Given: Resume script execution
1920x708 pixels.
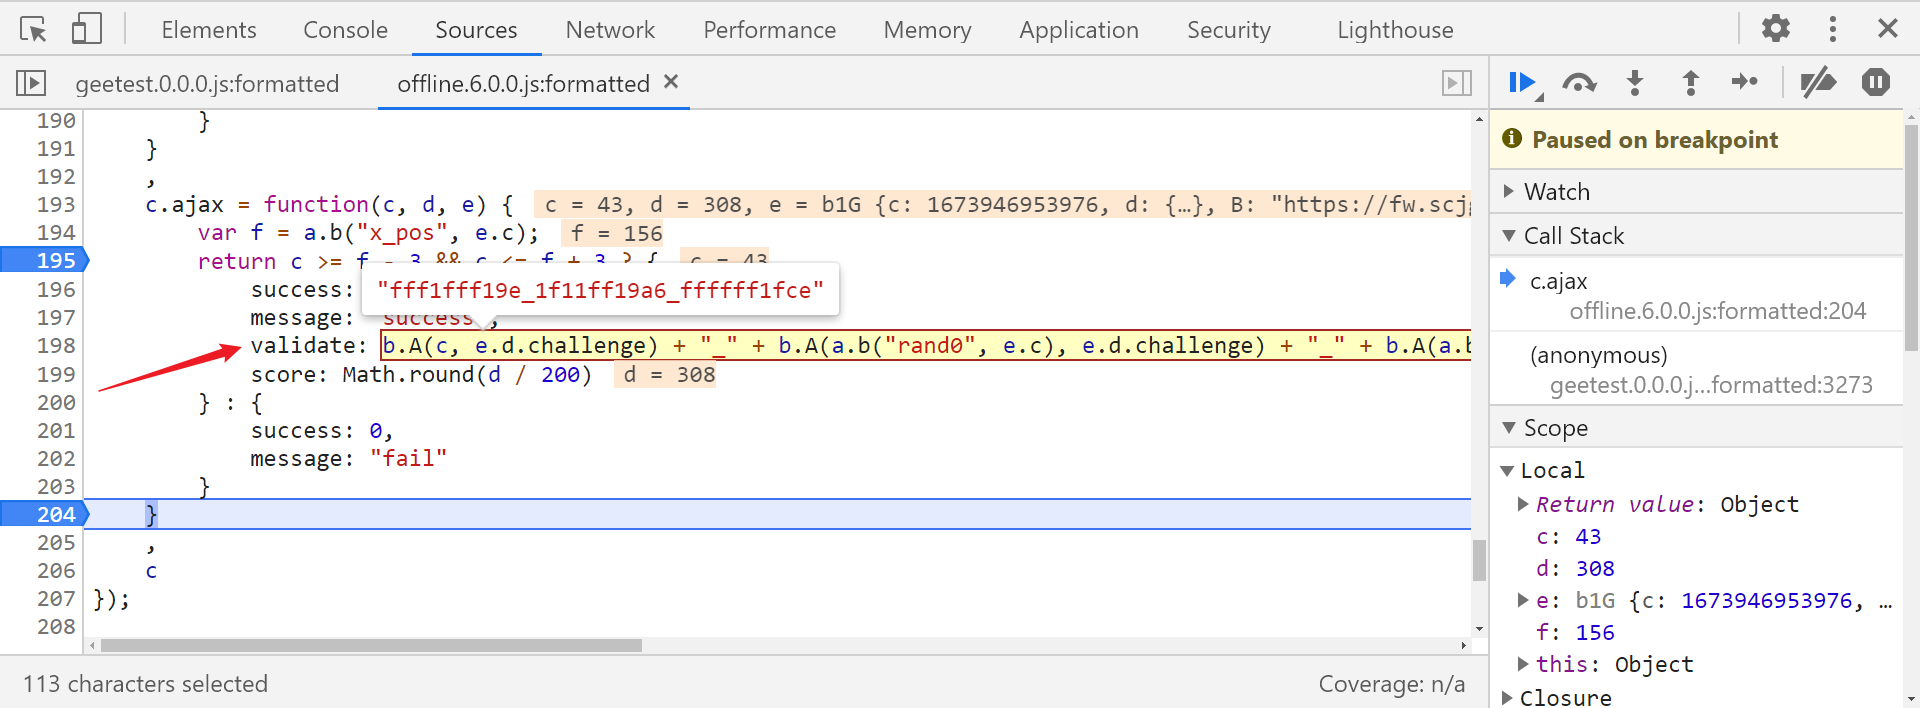Looking at the screenshot, I should (x=1524, y=83).
